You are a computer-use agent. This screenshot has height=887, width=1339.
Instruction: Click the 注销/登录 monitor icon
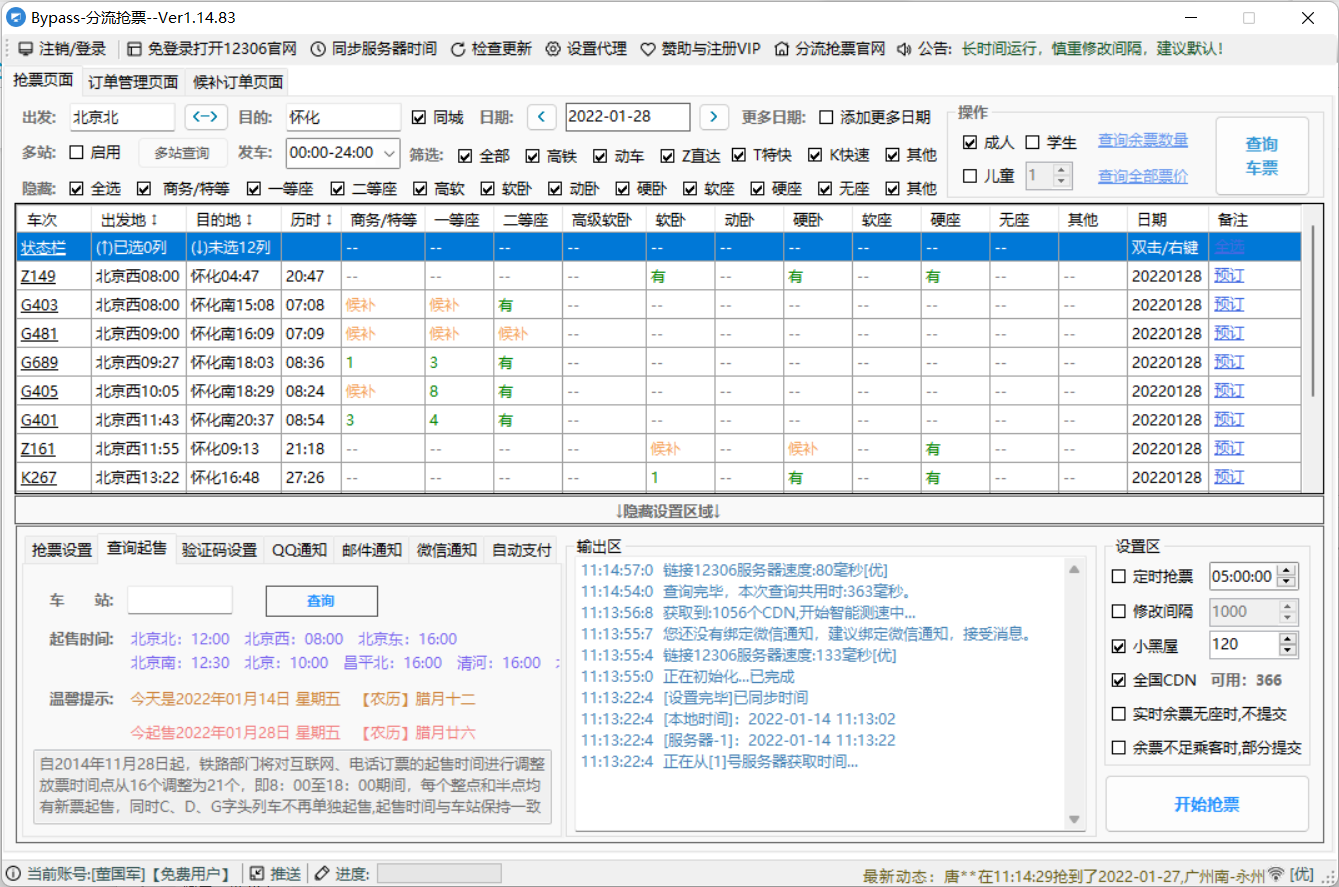(x=26, y=48)
